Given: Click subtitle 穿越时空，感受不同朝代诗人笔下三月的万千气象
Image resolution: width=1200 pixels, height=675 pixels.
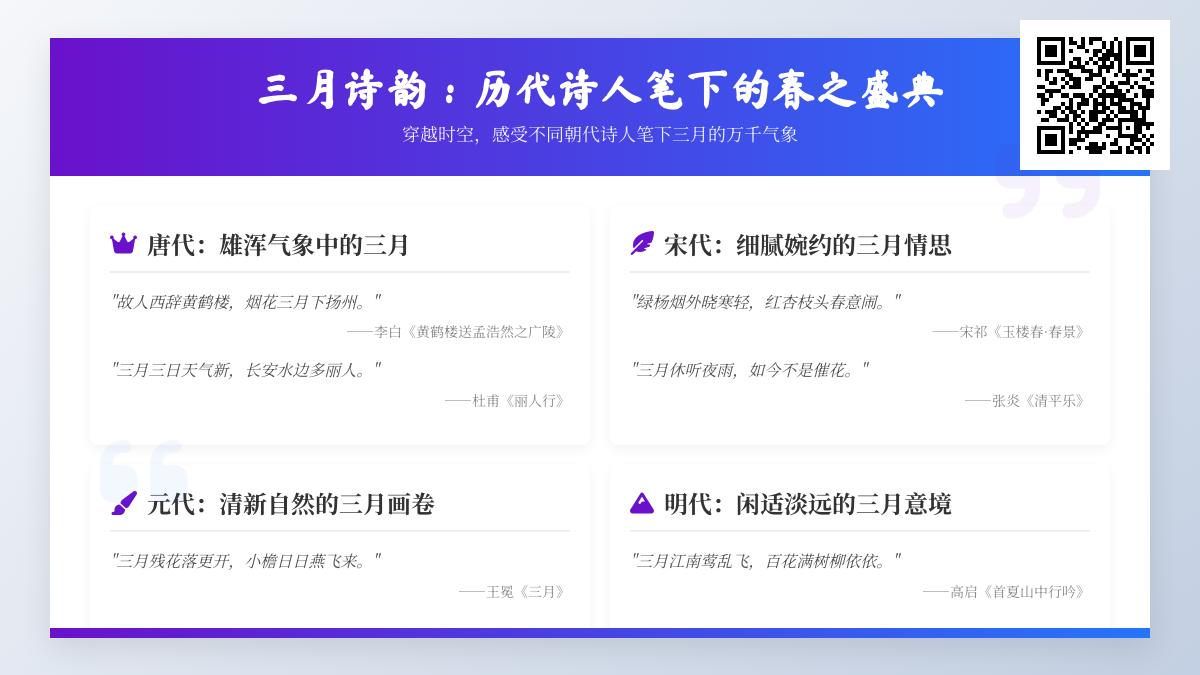Looking at the screenshot, I should click(600, 135).
